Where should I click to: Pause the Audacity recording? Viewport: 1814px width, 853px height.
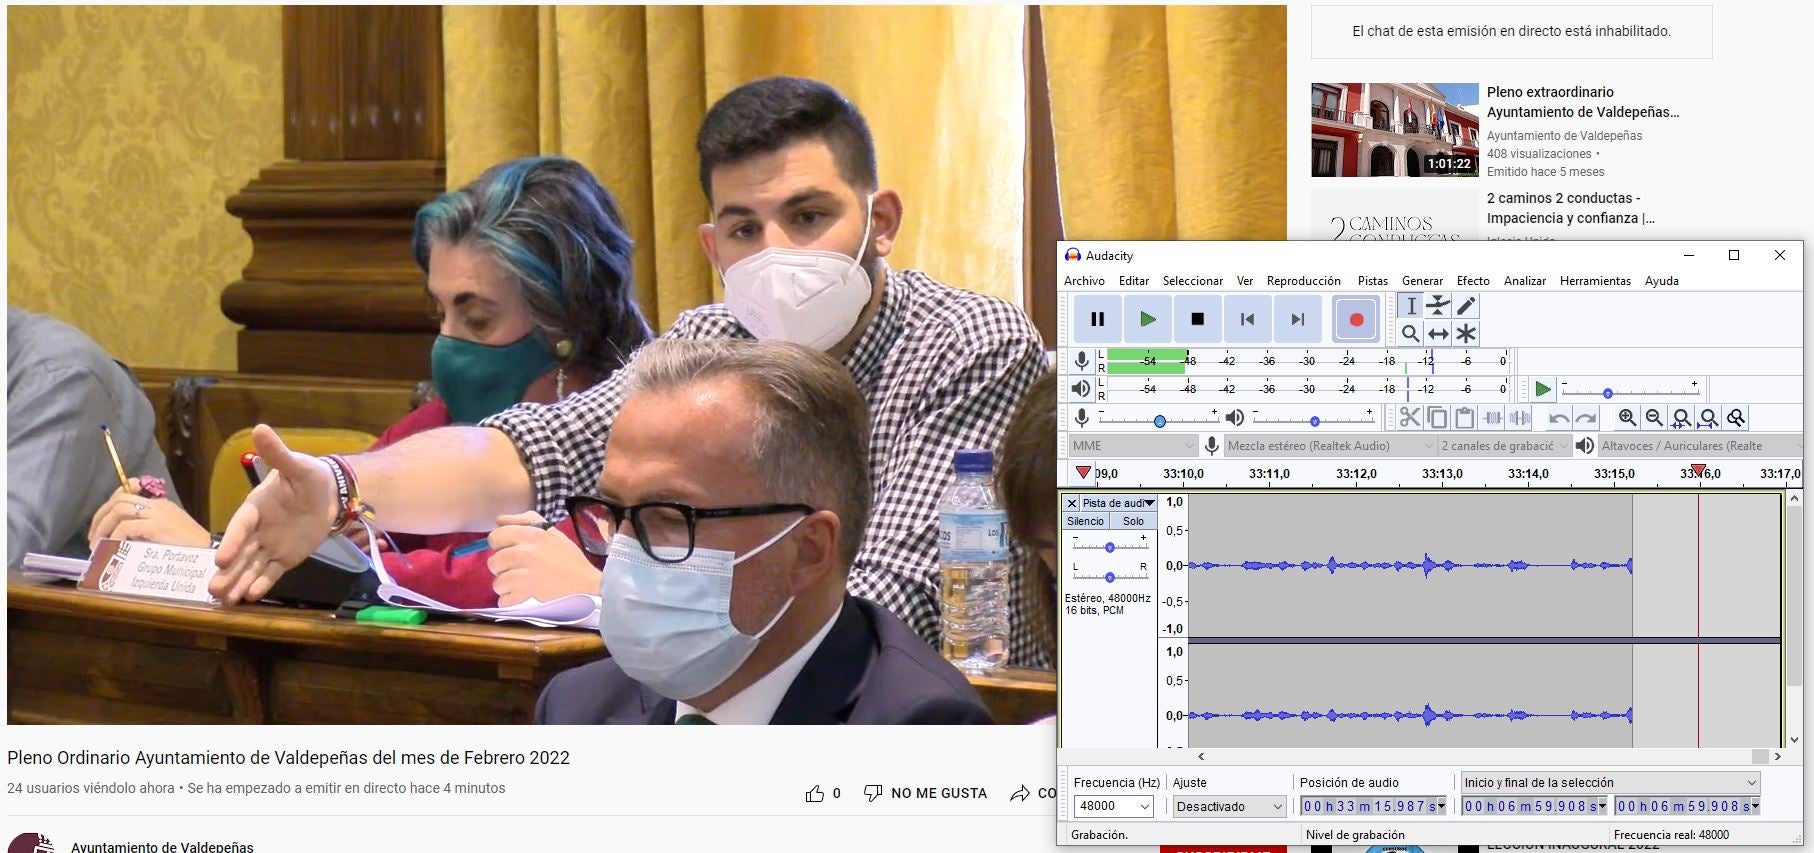tap(1097, 320)
